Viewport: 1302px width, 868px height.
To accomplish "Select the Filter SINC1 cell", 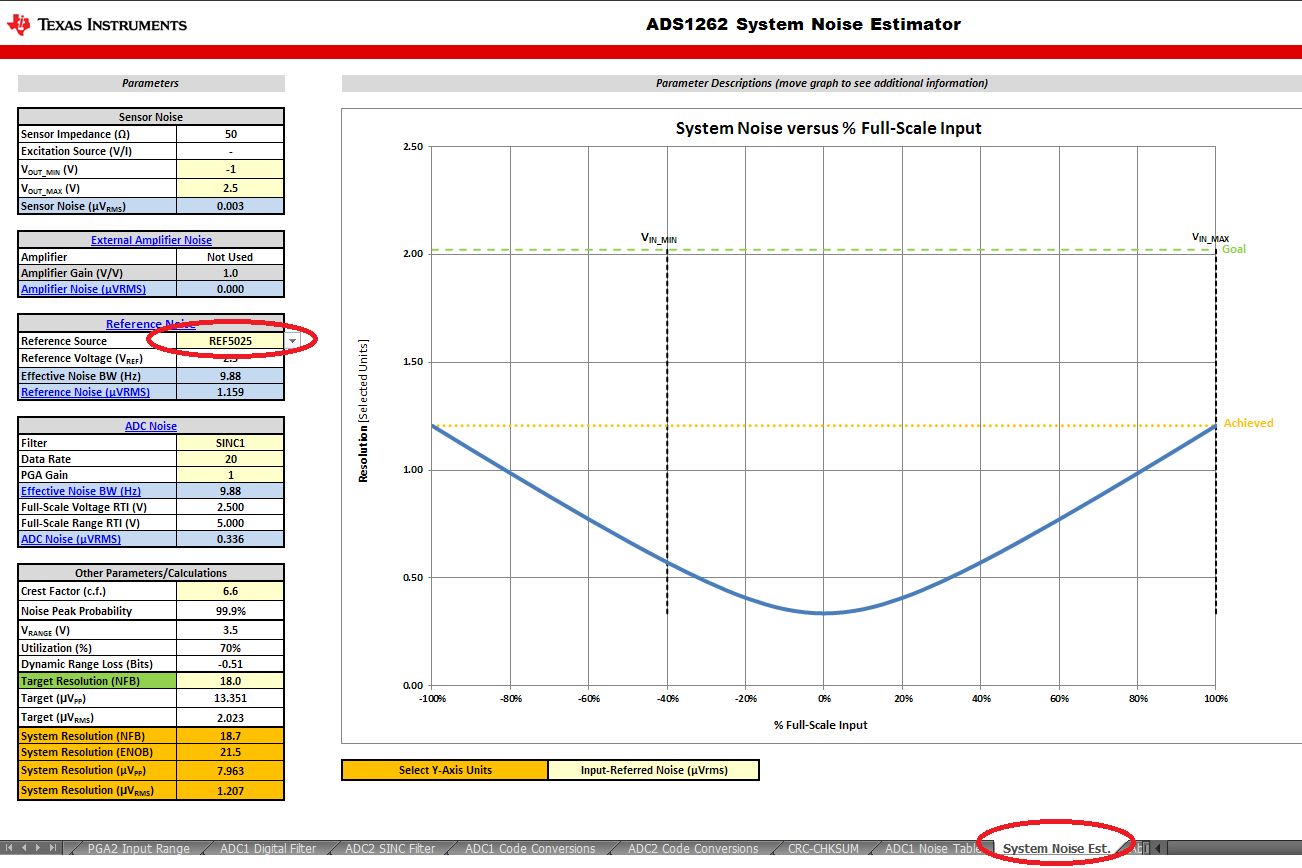I will click(x=230, y=443).
